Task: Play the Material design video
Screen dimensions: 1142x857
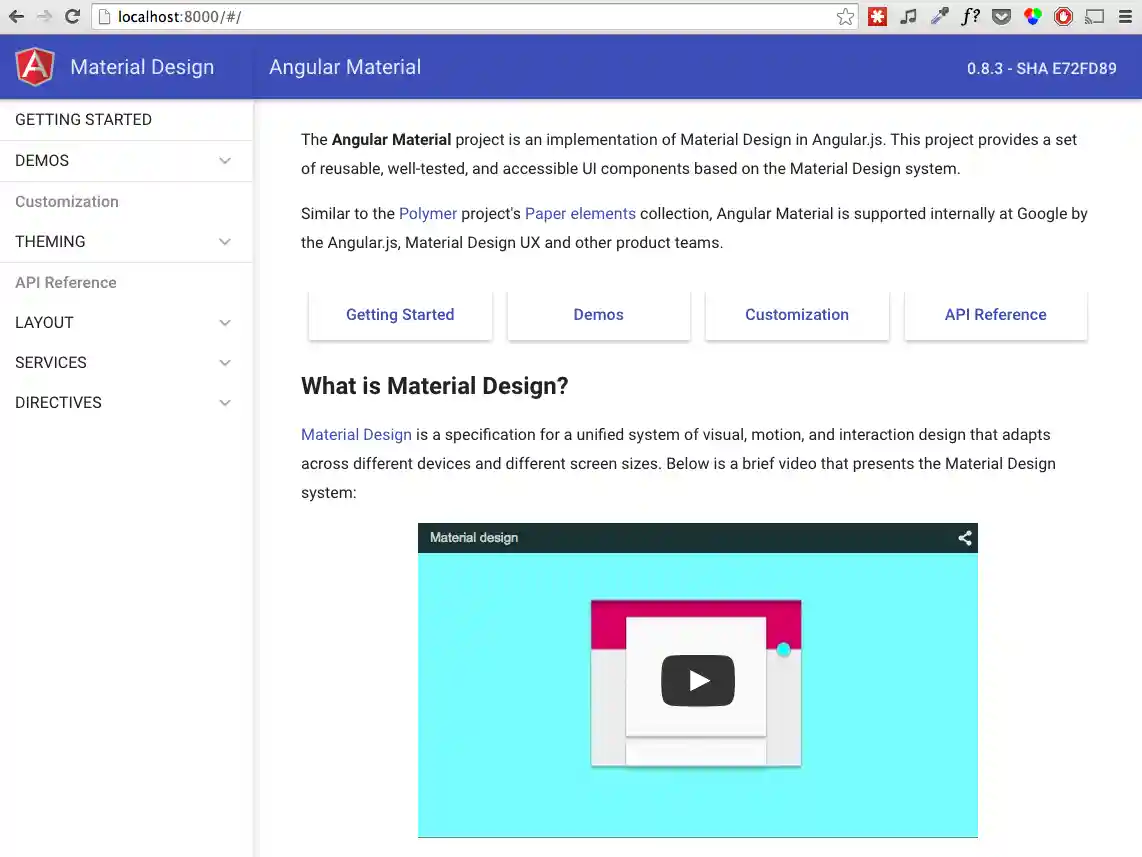Action: tap(697, 681)
